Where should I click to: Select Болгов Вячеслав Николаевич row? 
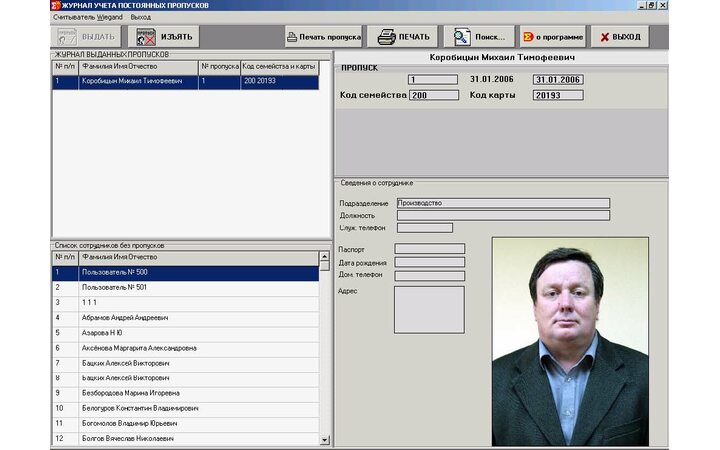pos(185,439)
